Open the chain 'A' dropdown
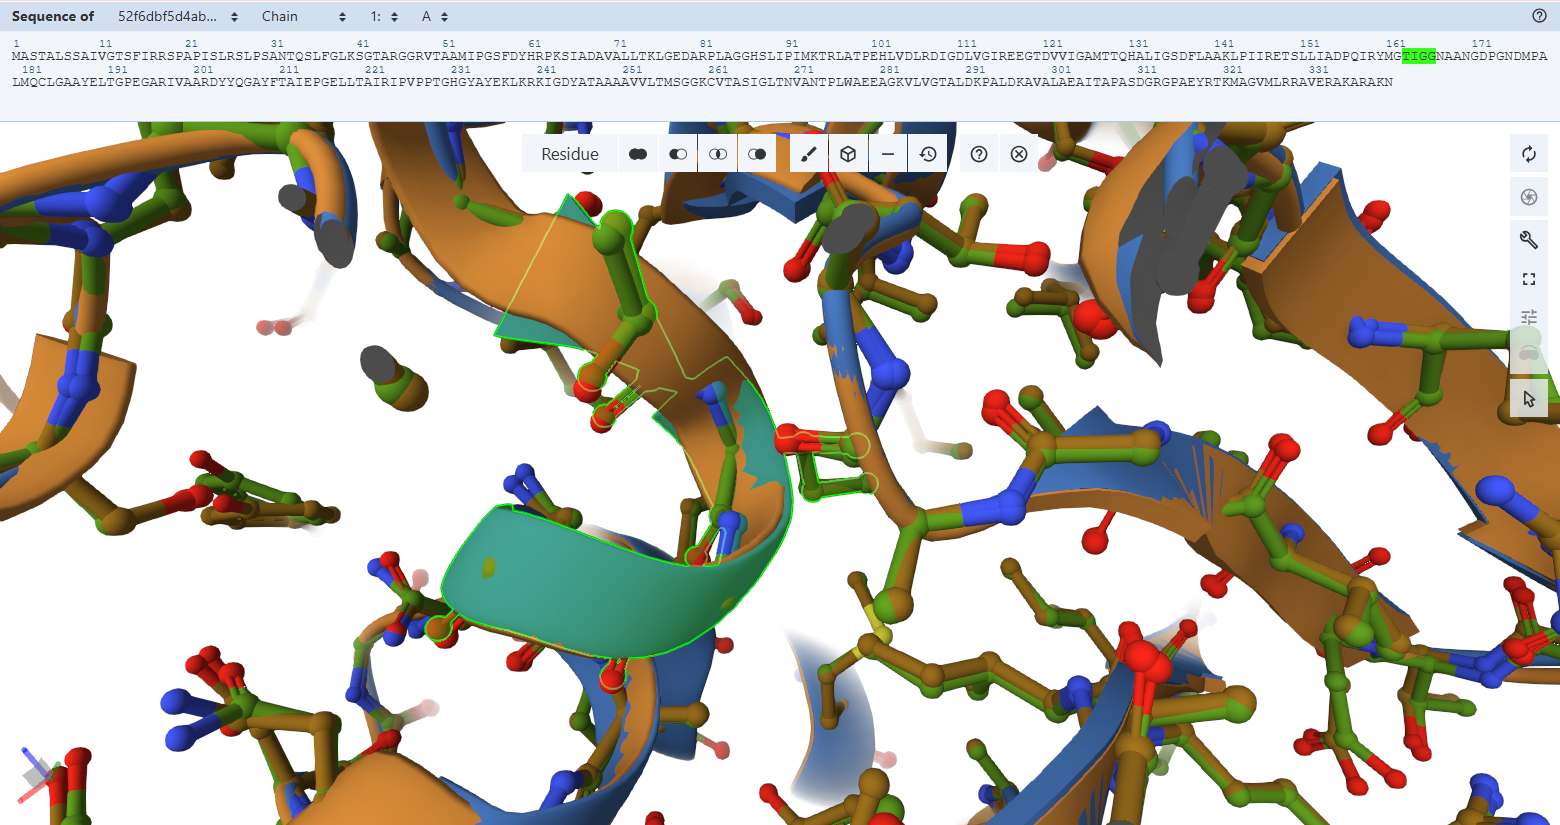The height and width of the screenshot is (825, 1560). coord(435,17)
